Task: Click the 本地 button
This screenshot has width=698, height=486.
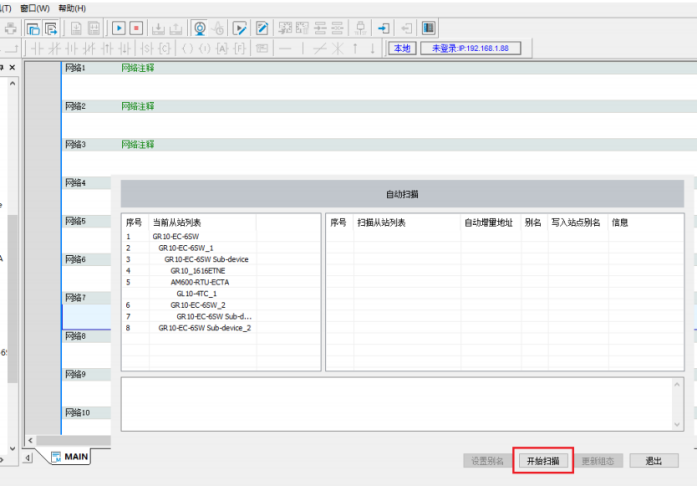Action: click(402, 48)
